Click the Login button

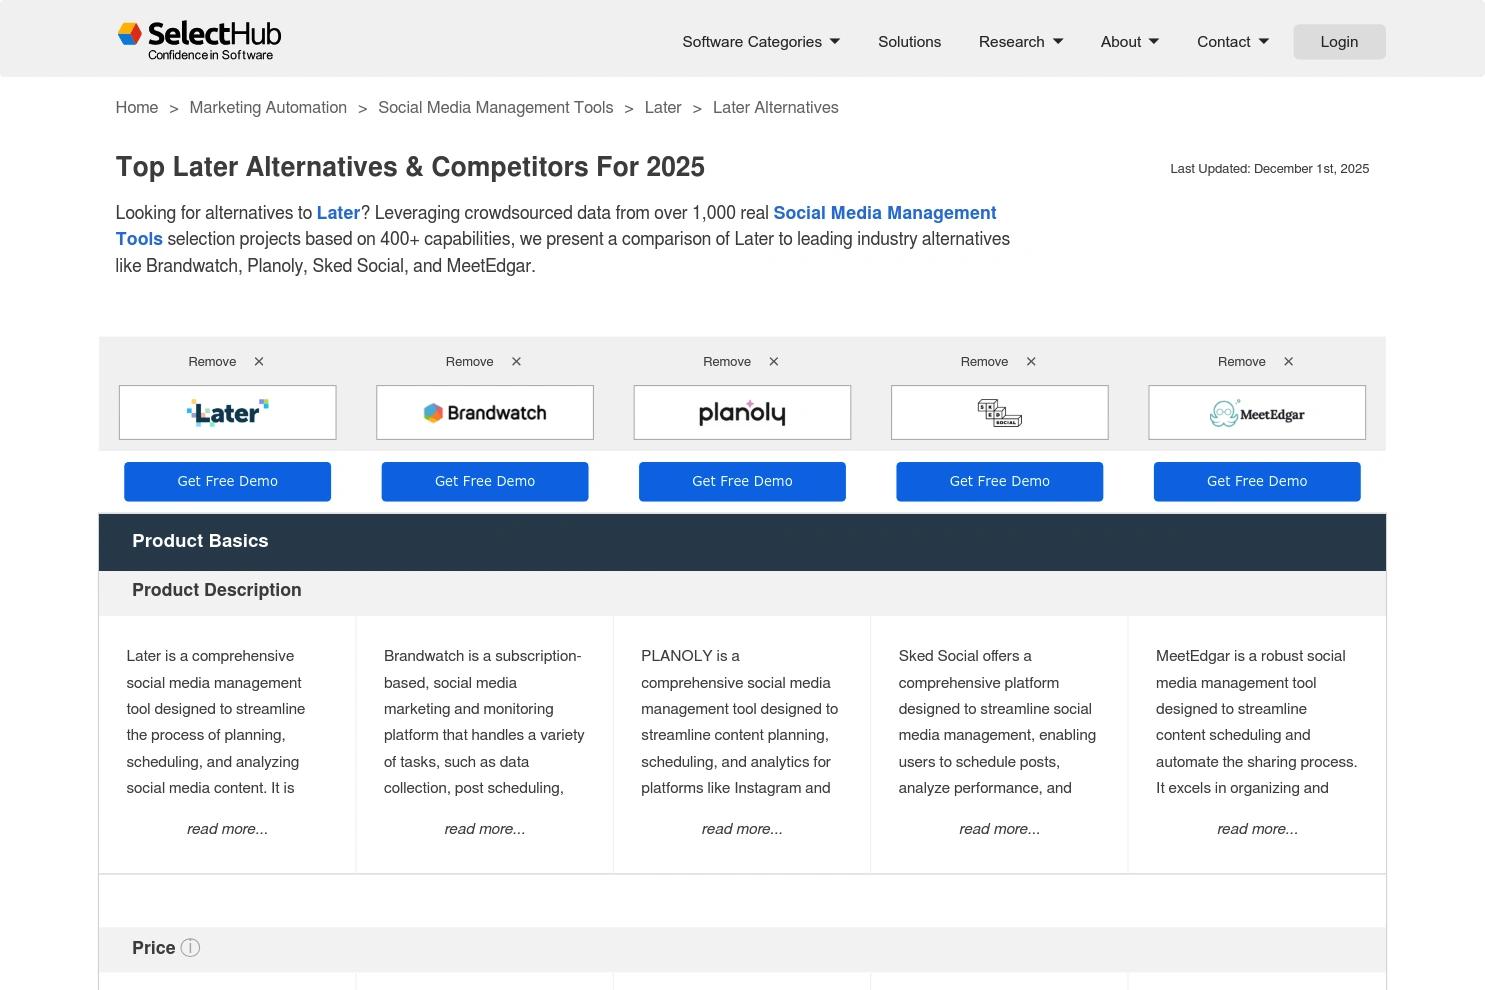1339,42
